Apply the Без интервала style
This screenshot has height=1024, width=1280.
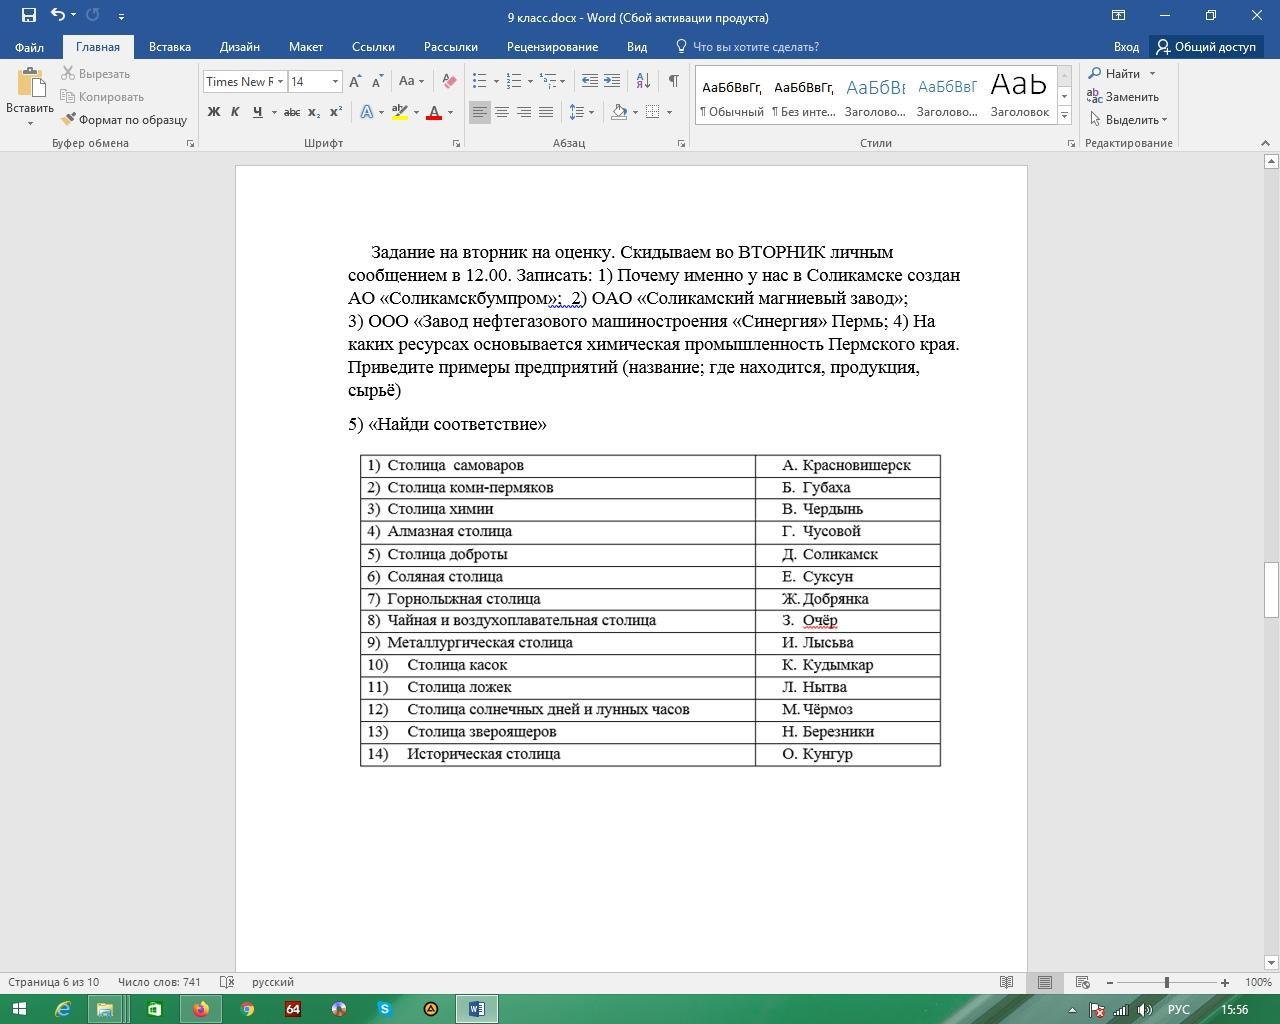(x=804, y=96)
